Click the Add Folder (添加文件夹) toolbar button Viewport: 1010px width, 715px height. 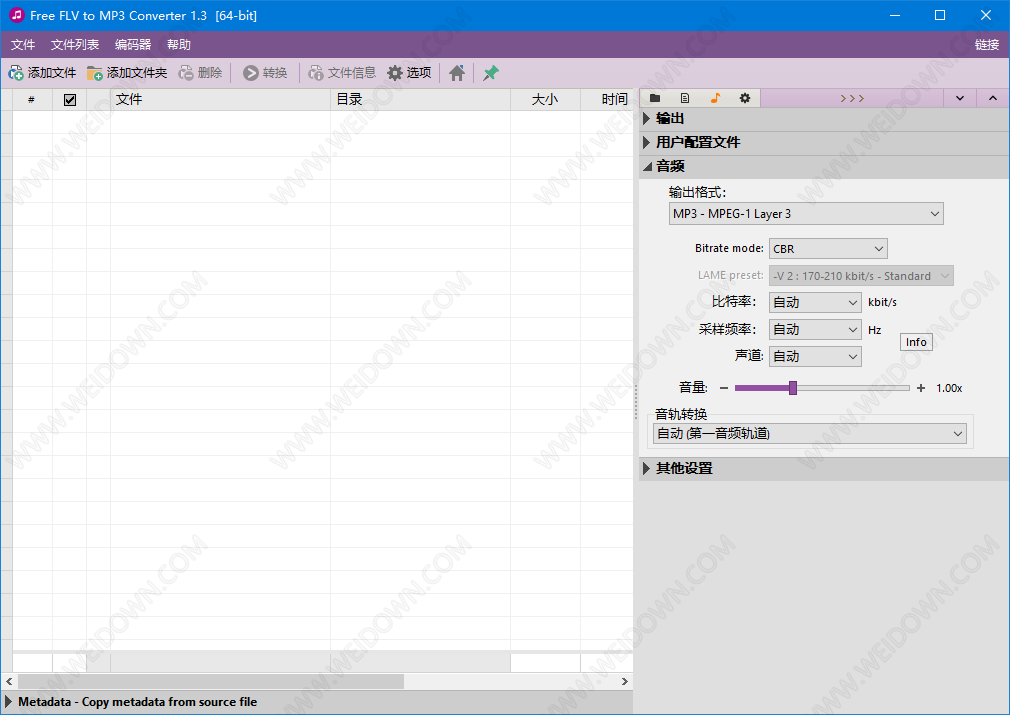click(127, 73)
